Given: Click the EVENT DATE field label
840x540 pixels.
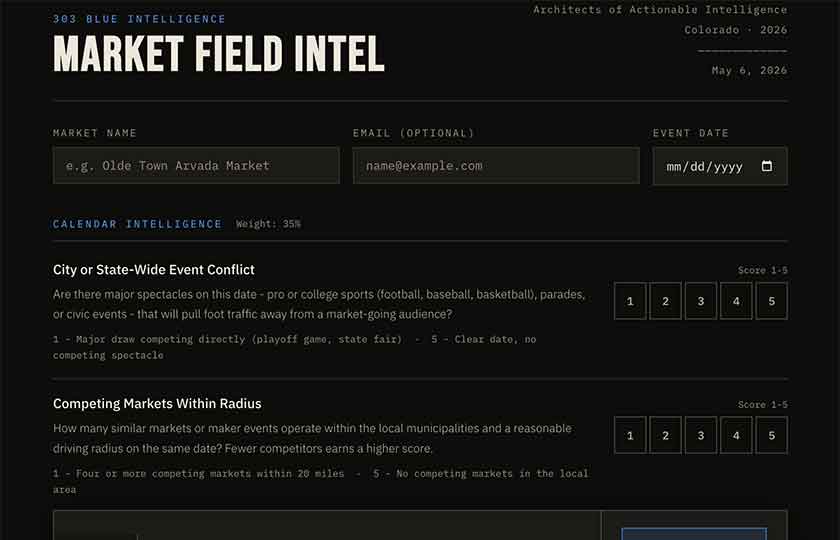Looking at the screenshot, I should (691, 133).
